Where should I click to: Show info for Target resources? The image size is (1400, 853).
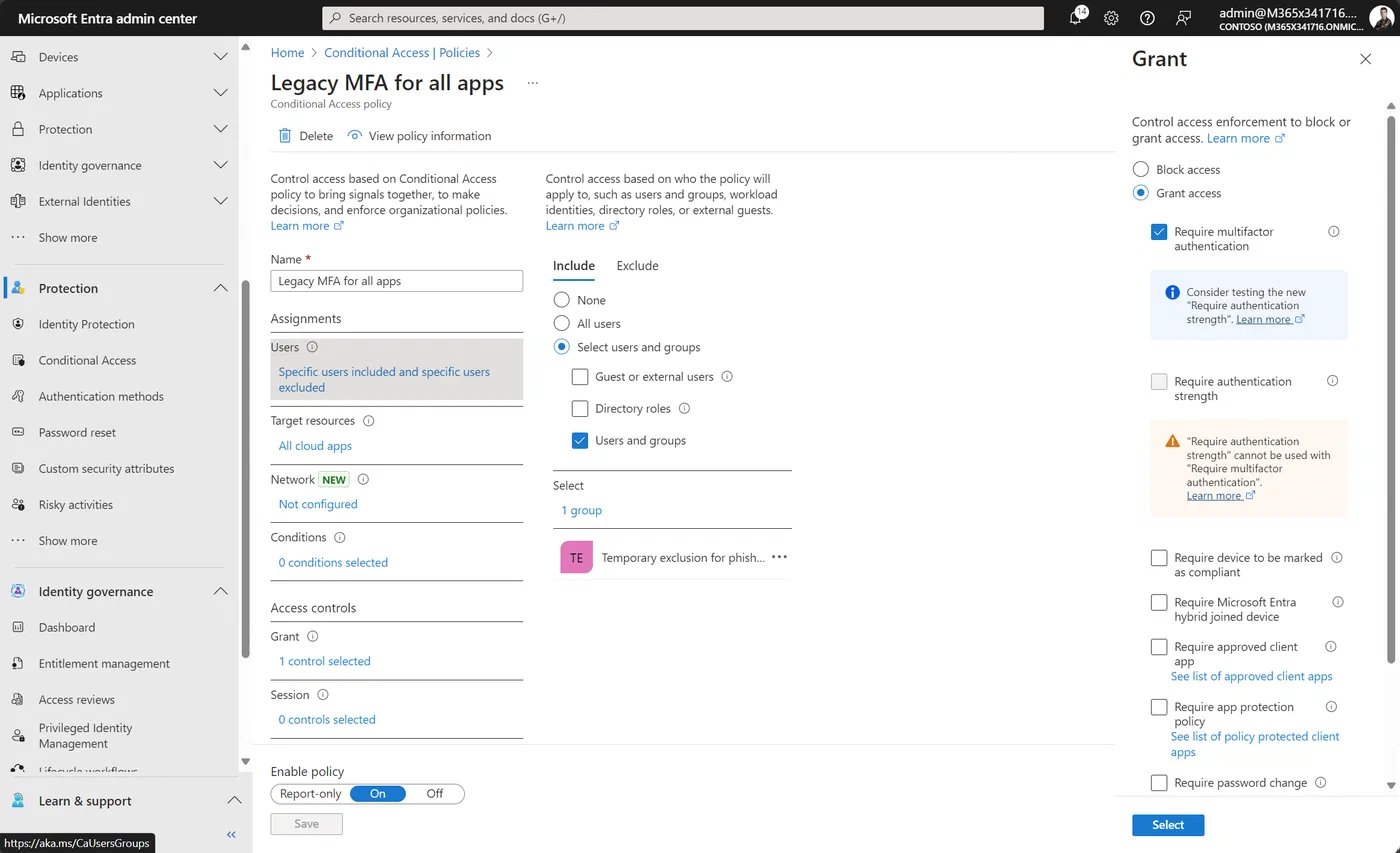click(368, 421)
